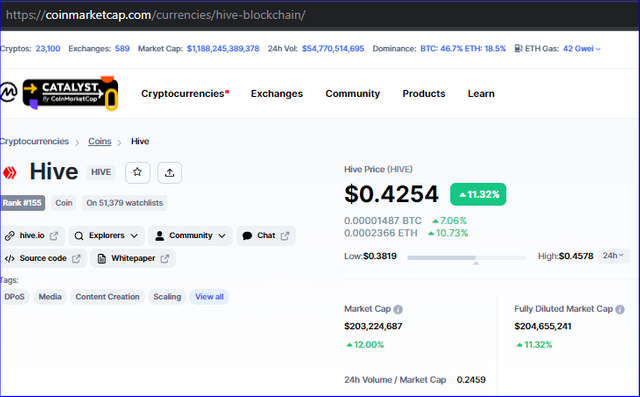Click the On 51,379 watchlists badge
Viewport: 640px width, 397px height.
(x=124, y=203)
